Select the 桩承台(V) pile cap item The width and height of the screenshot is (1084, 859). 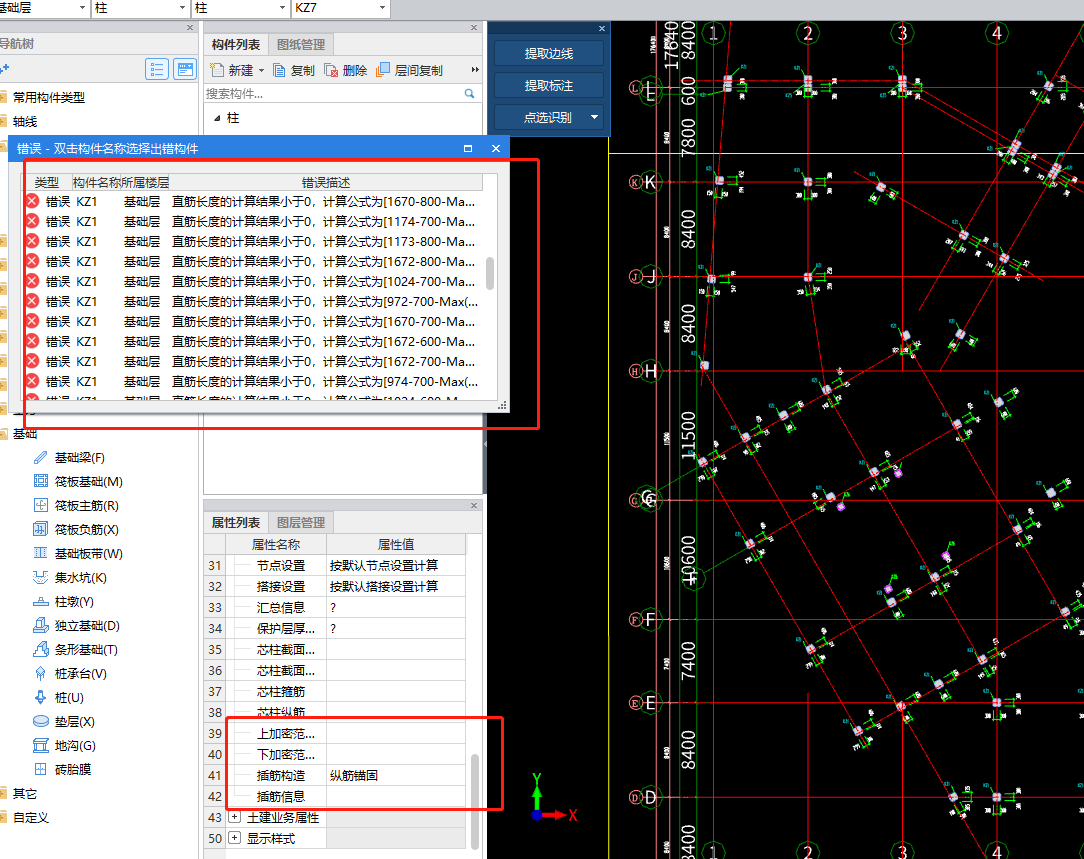coord(70,674)
